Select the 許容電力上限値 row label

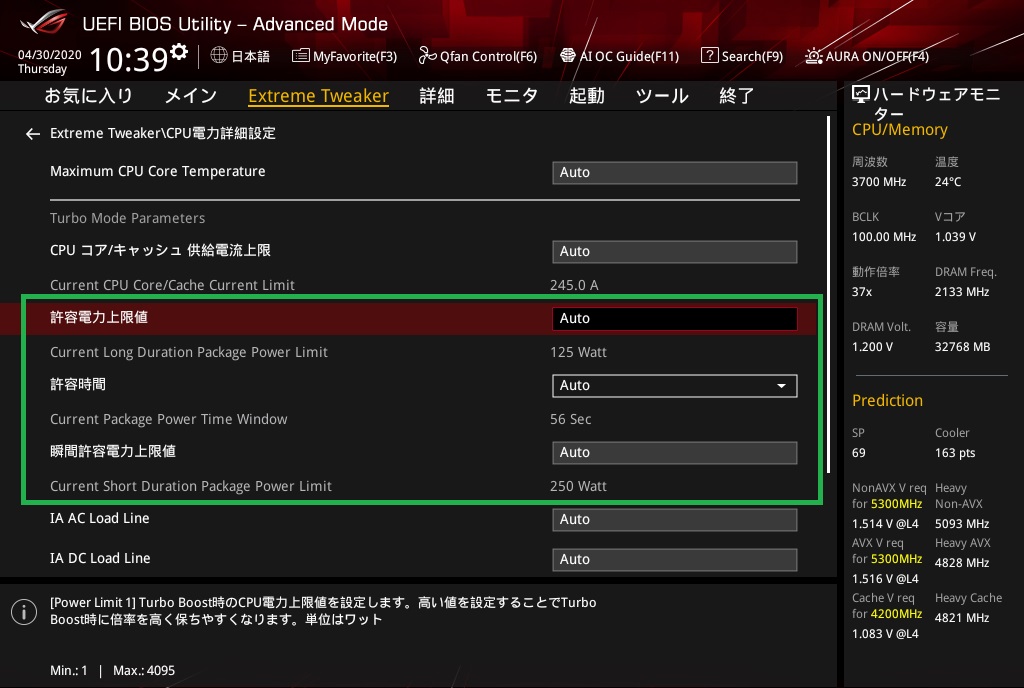click(x=99, y=317)
